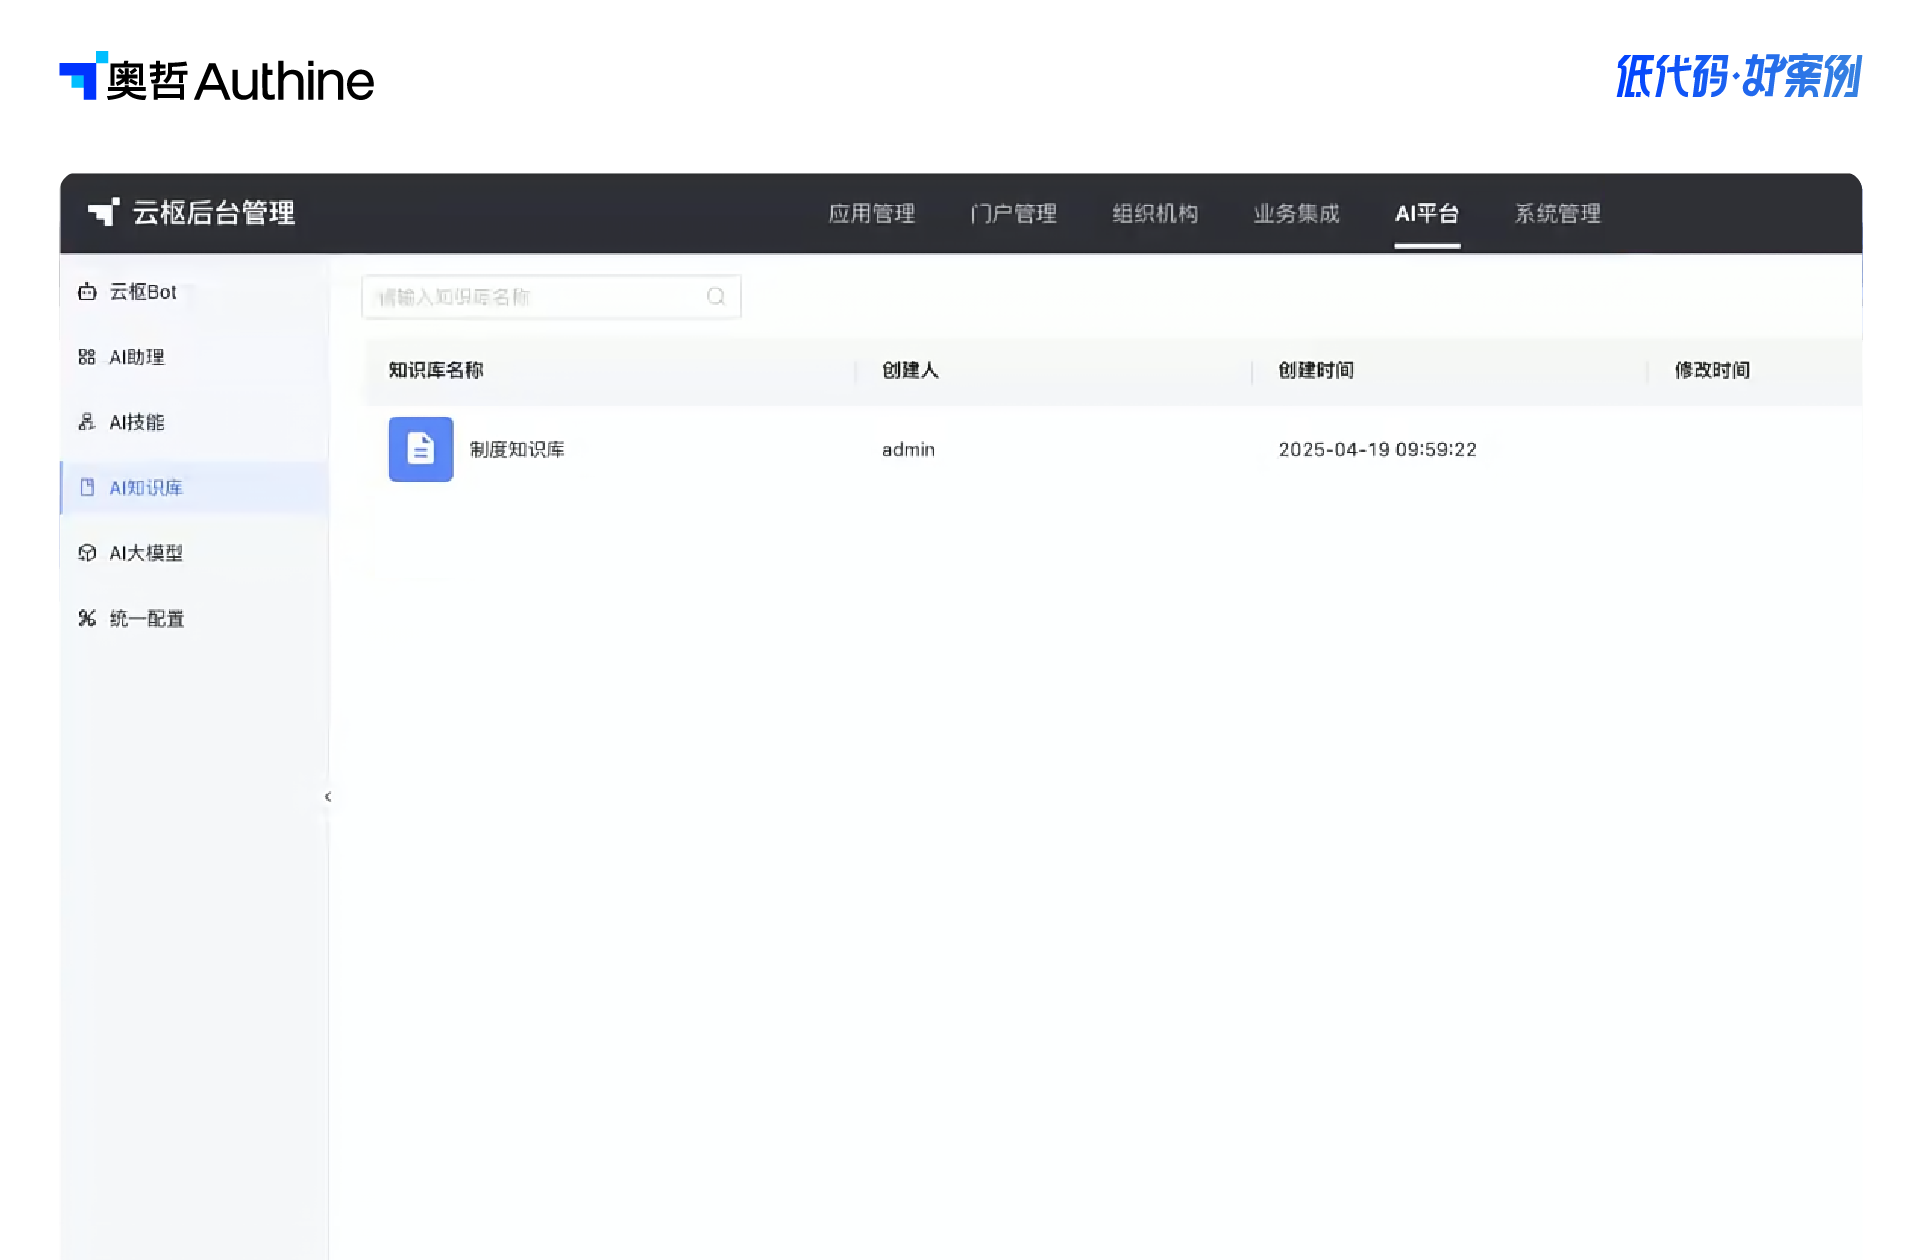
Task: Click the AI知识库 document icon
Action: click(x=87, y=487)
